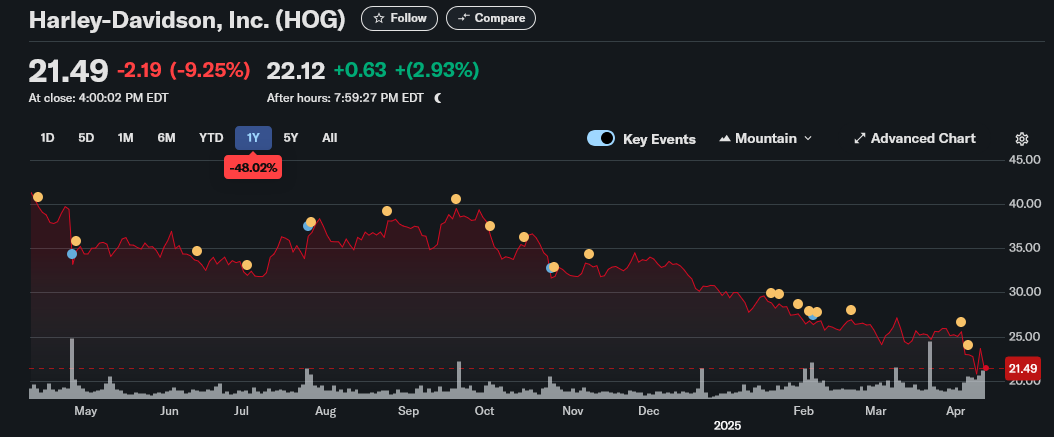Click the 45.00 axis label
Viewport: 1054px width, 437px height.
tap(1024, 160)
